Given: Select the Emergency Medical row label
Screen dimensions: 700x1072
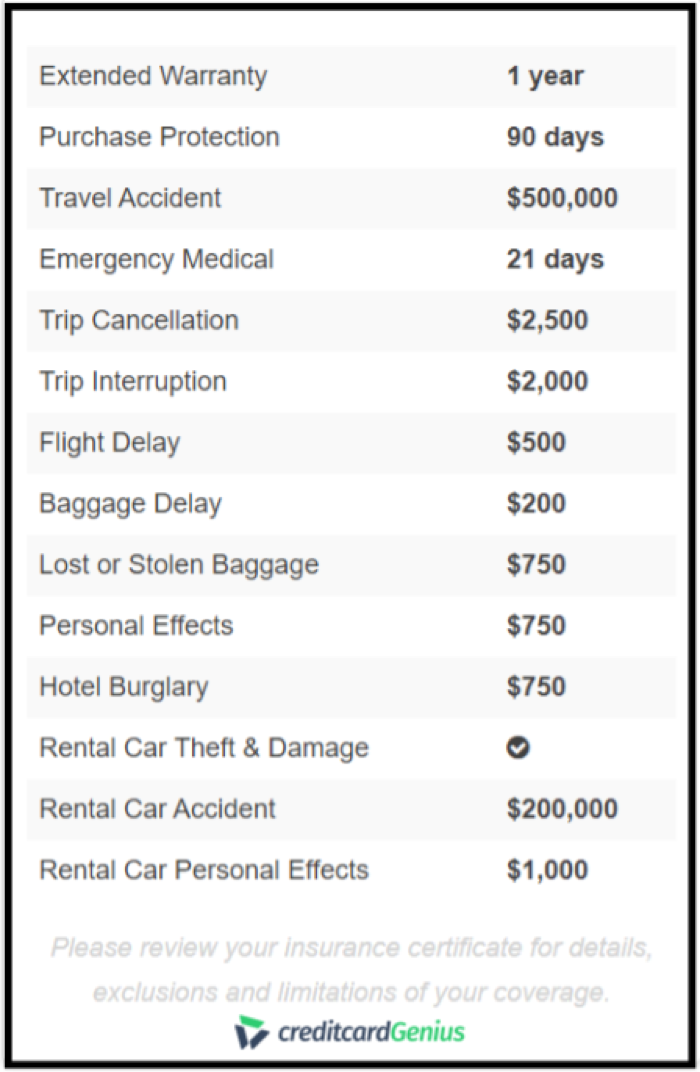Looking at the screenshot, I should click(x=157, y=260).
